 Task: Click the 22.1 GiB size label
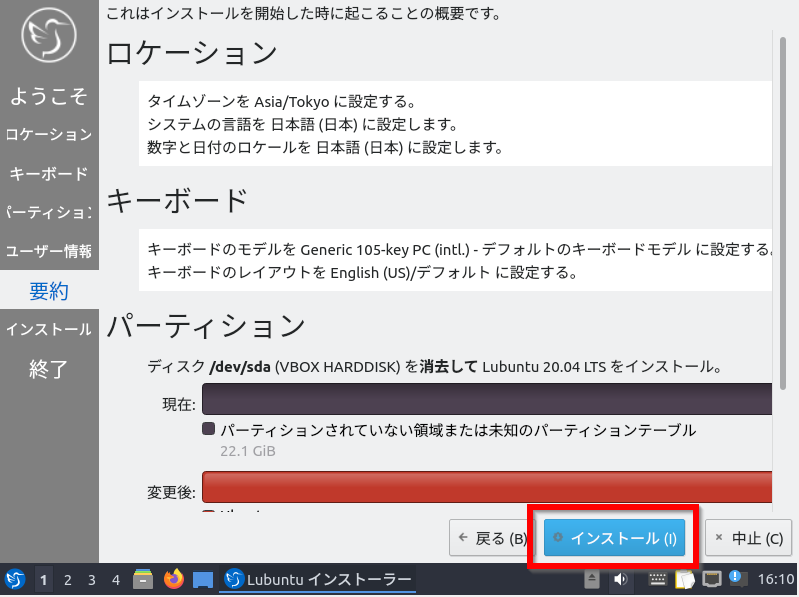coord(248,451)
